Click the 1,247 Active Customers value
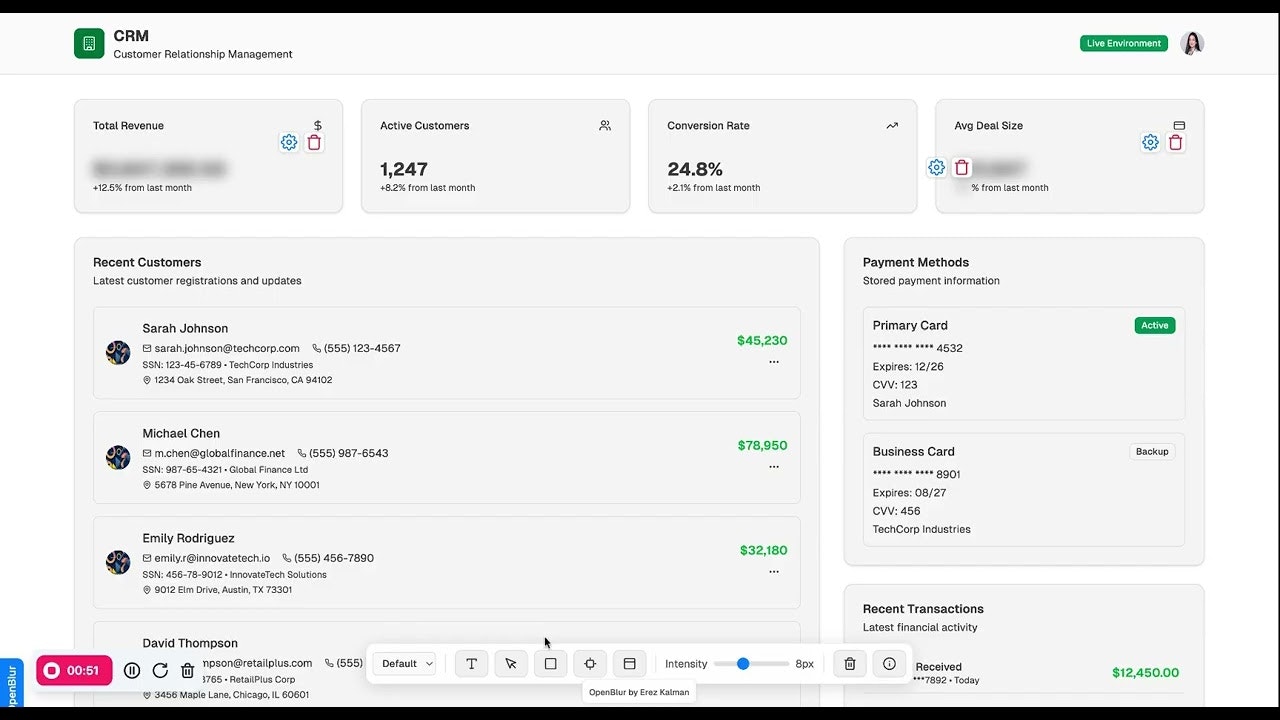This screenshot has height=720, width=1280. [404, 169]
